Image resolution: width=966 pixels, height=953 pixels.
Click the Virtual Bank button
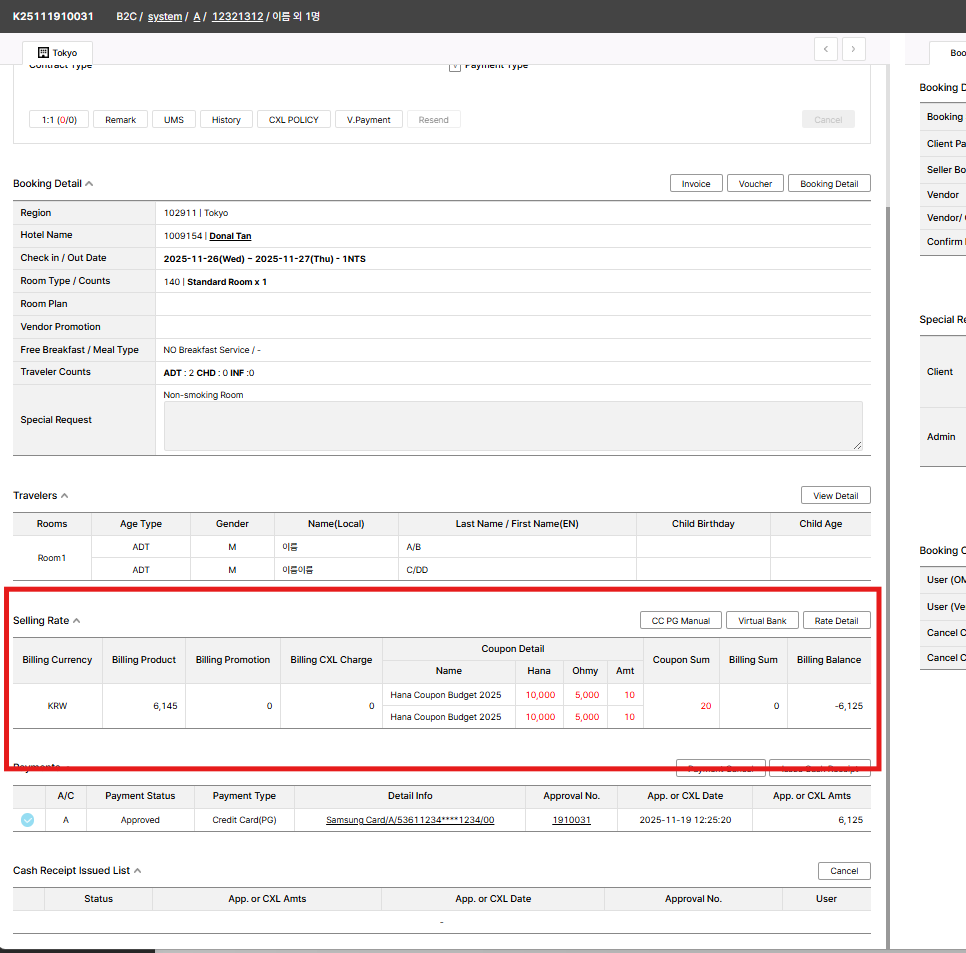click(x=762, y=621)
